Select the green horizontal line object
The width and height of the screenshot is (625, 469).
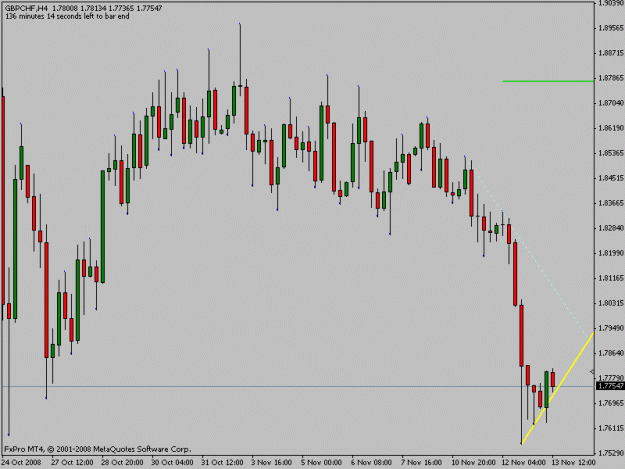pyautogui.click(x=548, y=81)
